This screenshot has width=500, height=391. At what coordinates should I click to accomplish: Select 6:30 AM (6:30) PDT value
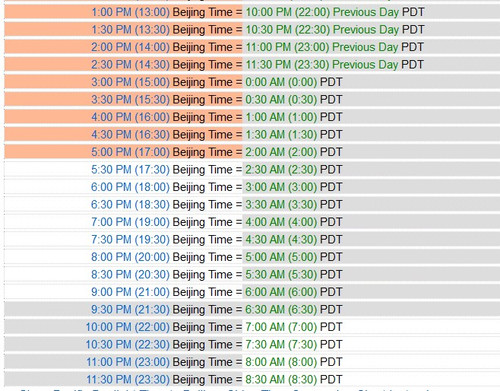coord(294,309)
